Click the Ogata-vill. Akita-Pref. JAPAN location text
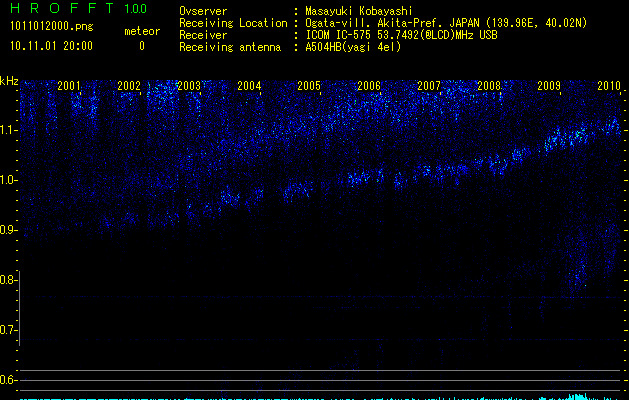629x400 pixels. (x=446, y=23)
